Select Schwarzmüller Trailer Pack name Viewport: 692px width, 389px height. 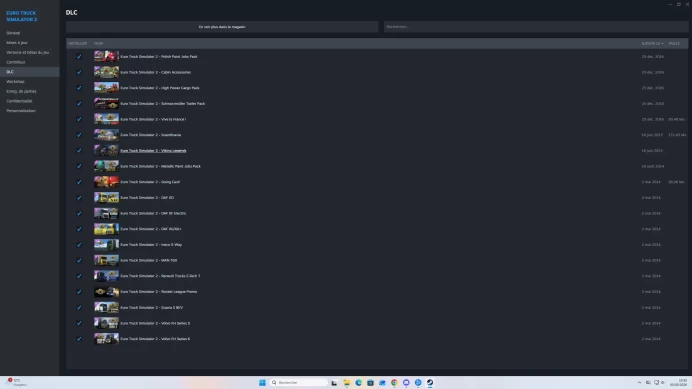pos(163,103)
